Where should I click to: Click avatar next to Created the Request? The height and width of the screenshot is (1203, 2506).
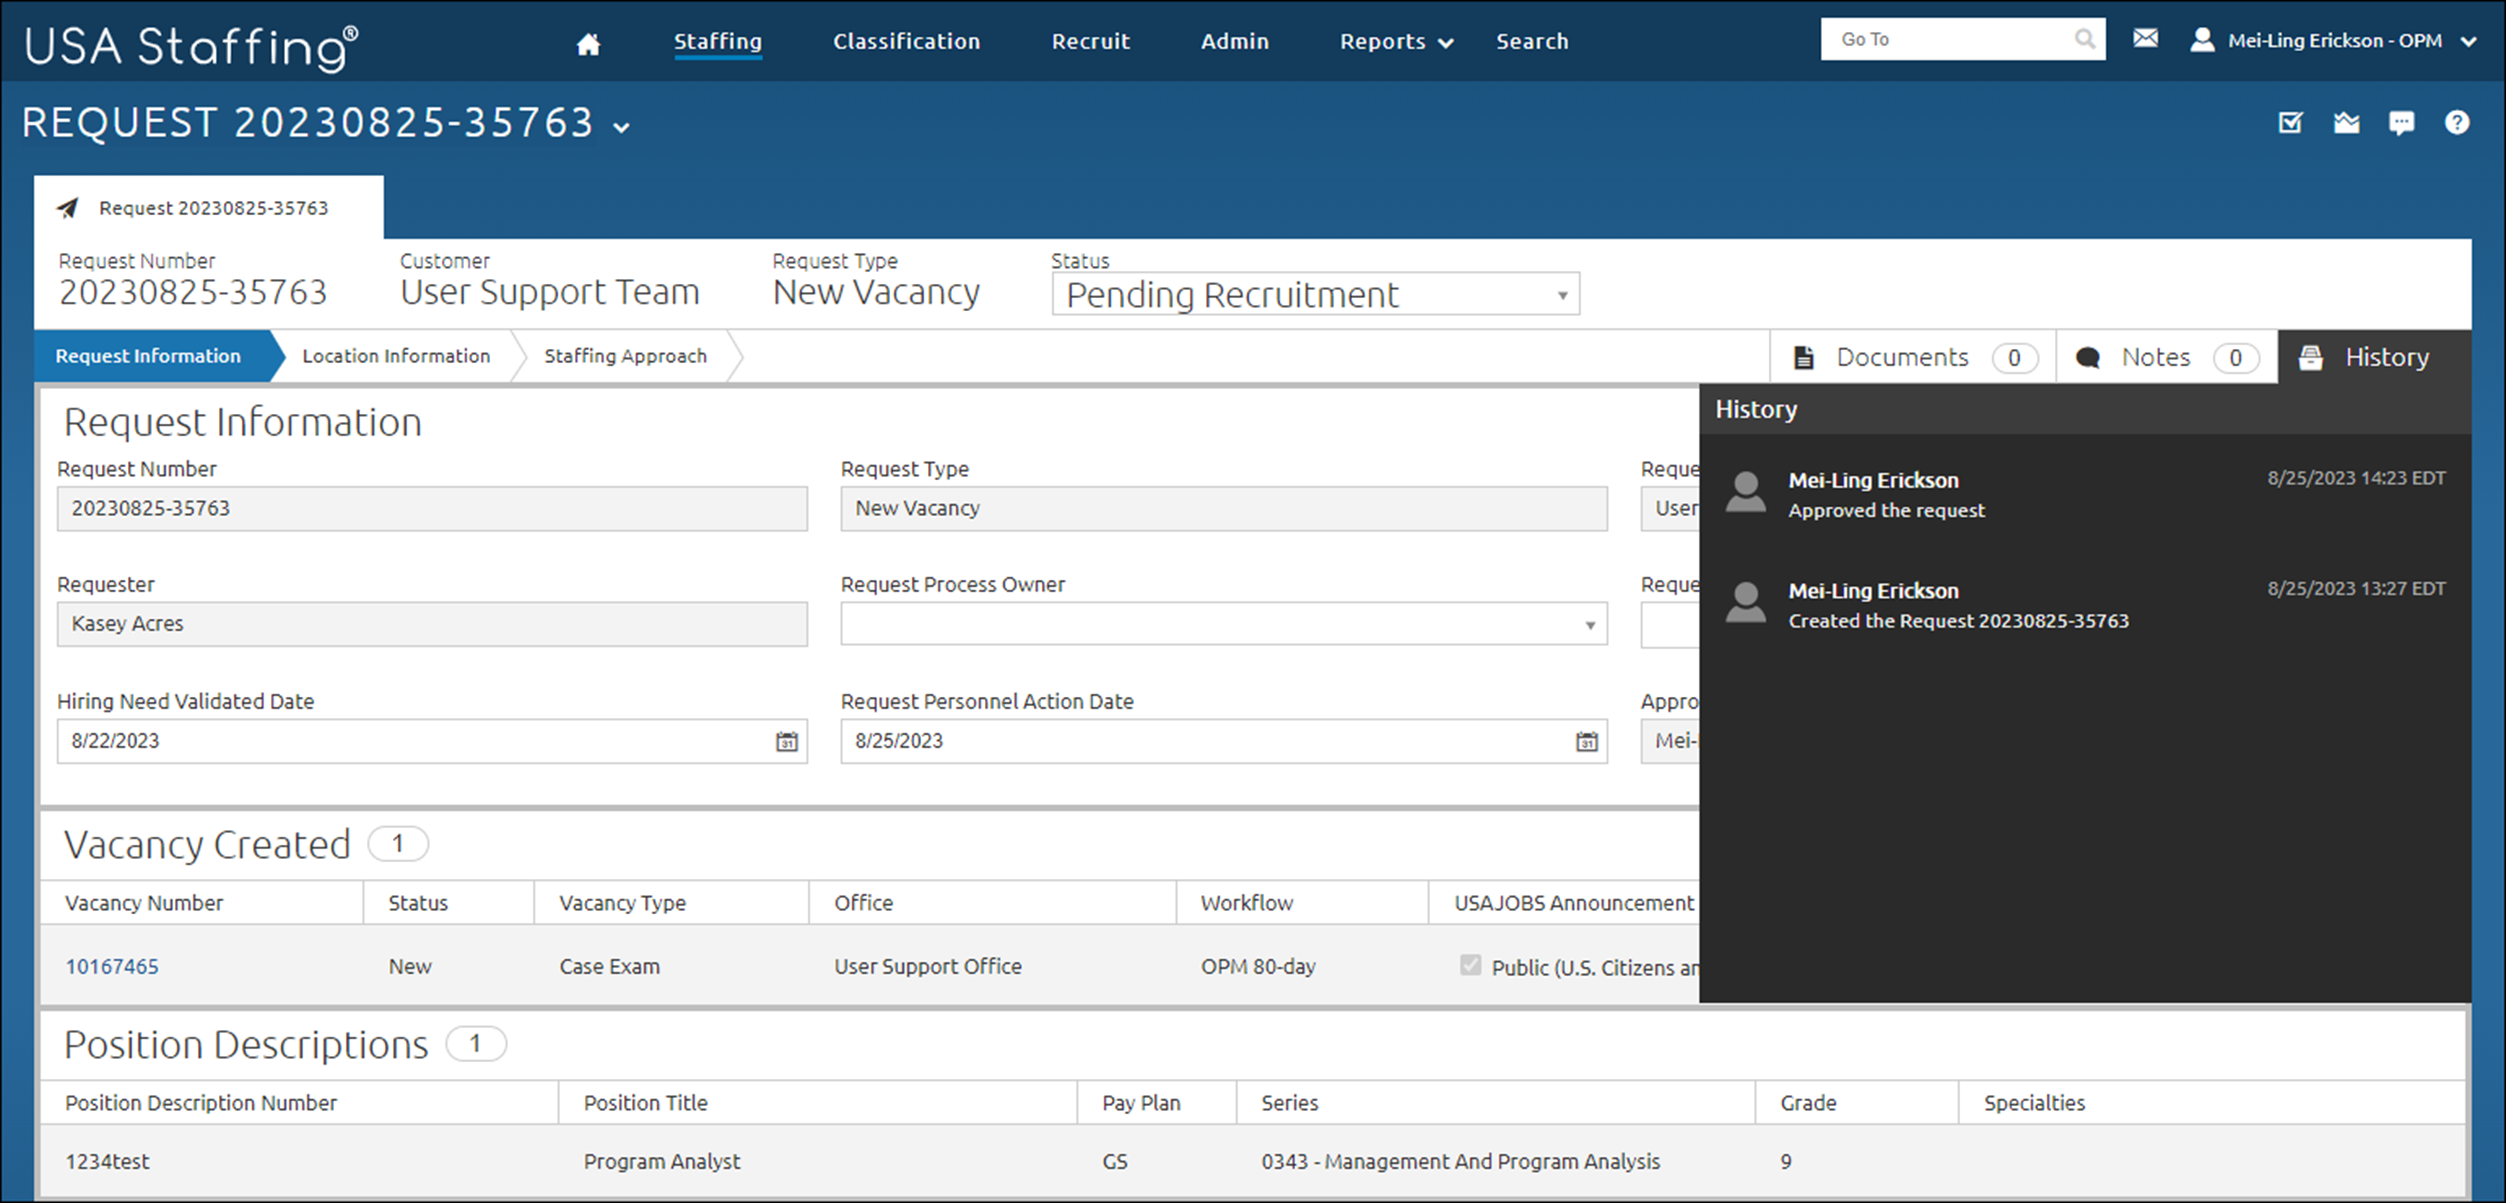(x=1746, y=603)
